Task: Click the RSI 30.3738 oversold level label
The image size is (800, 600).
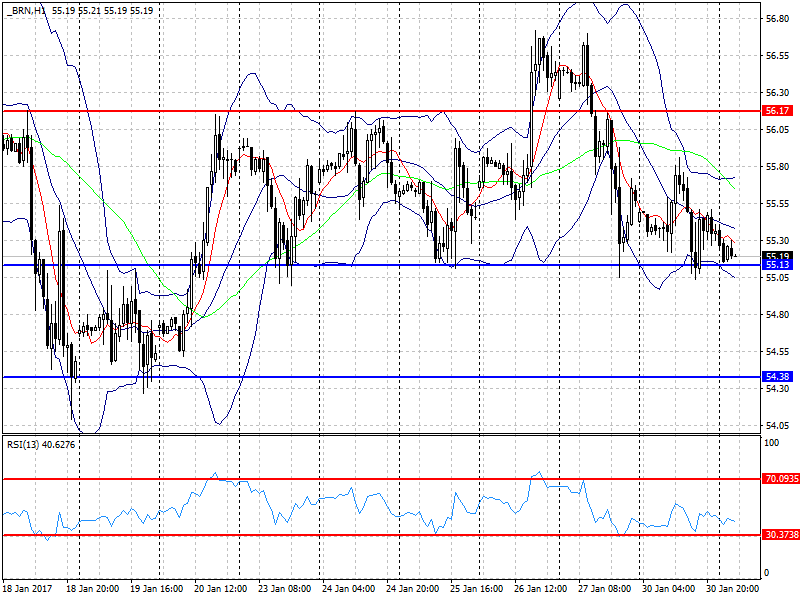Action: (x=780, y=535)
